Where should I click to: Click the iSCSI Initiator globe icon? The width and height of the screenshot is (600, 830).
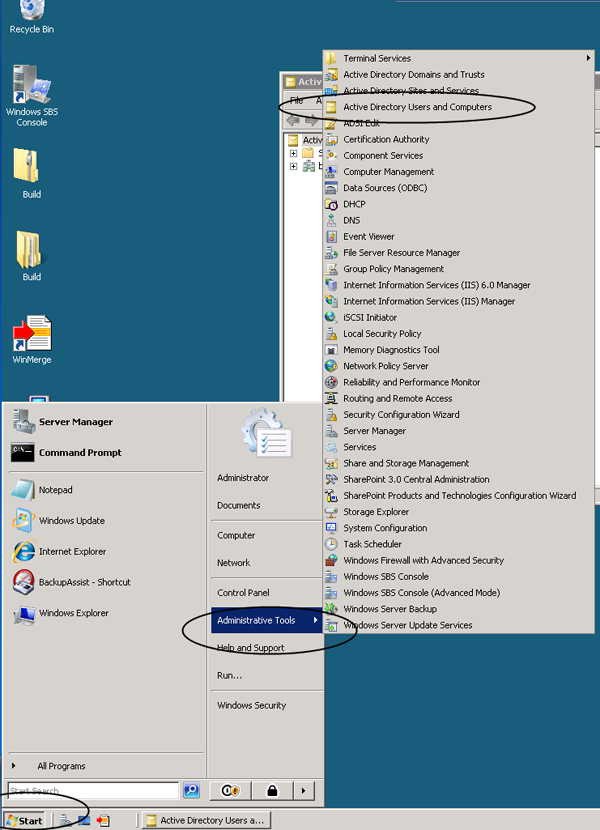pos(331,318)
